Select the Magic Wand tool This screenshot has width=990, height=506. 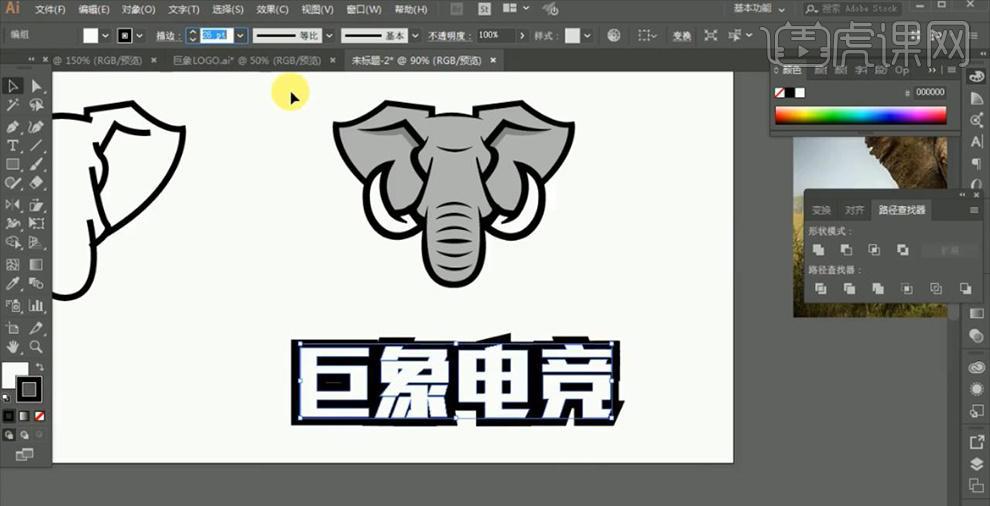click(13, 105)
